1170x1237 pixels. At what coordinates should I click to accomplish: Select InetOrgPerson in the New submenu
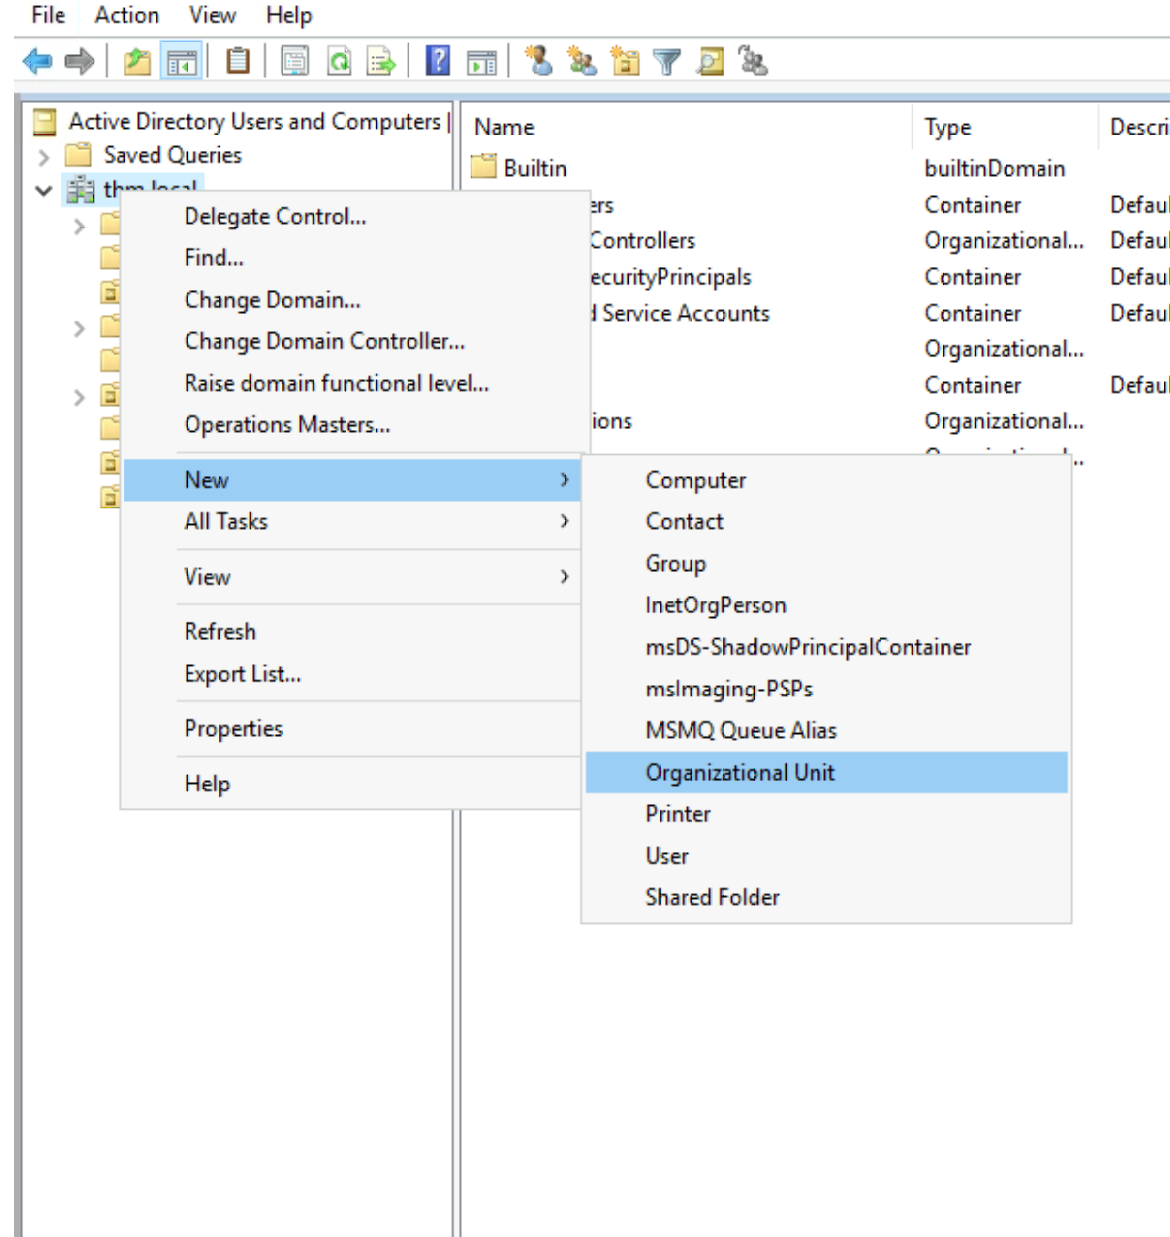[826, 605]
